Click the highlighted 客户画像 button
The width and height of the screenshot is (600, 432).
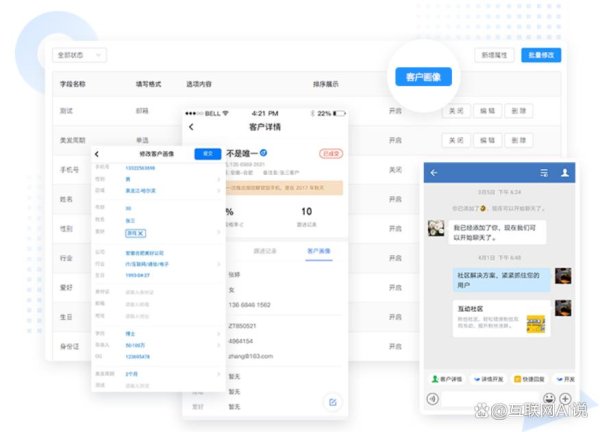click(x=423, y=77)
